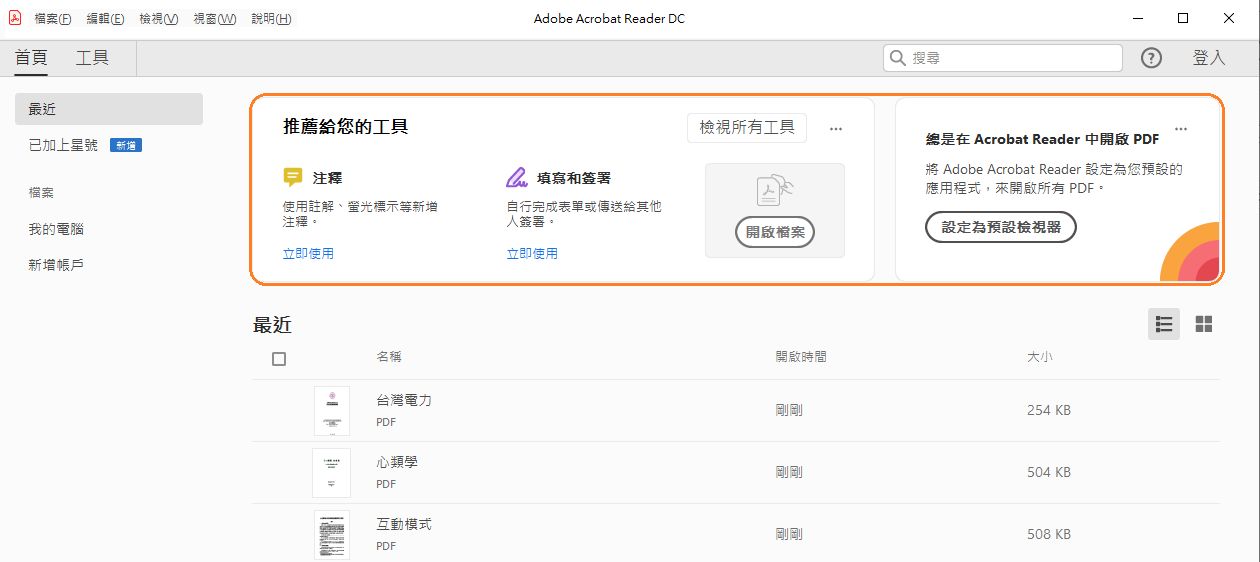This screenshot has height=562, width=1260.
Task: Open more options on default PDF card
Action: coord(1181,129)
